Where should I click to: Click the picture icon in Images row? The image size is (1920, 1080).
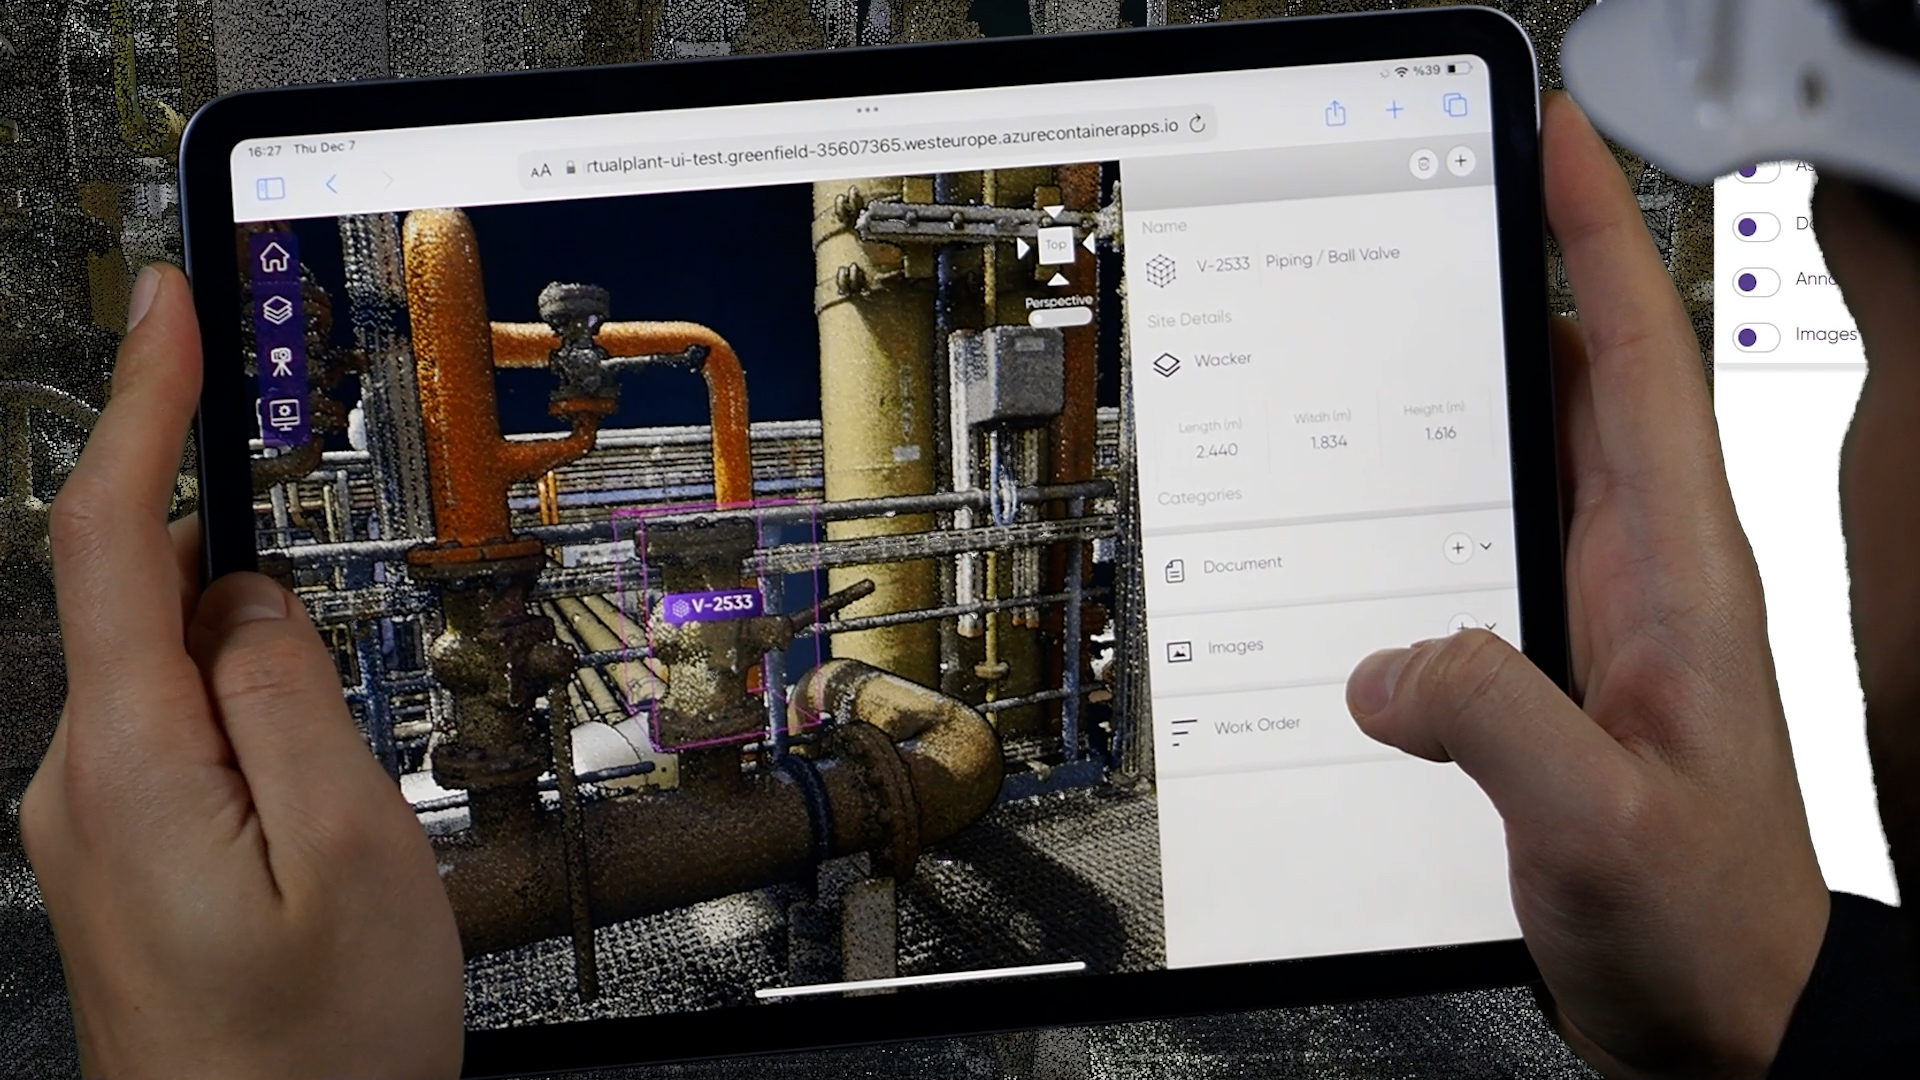pos(1179,652)
